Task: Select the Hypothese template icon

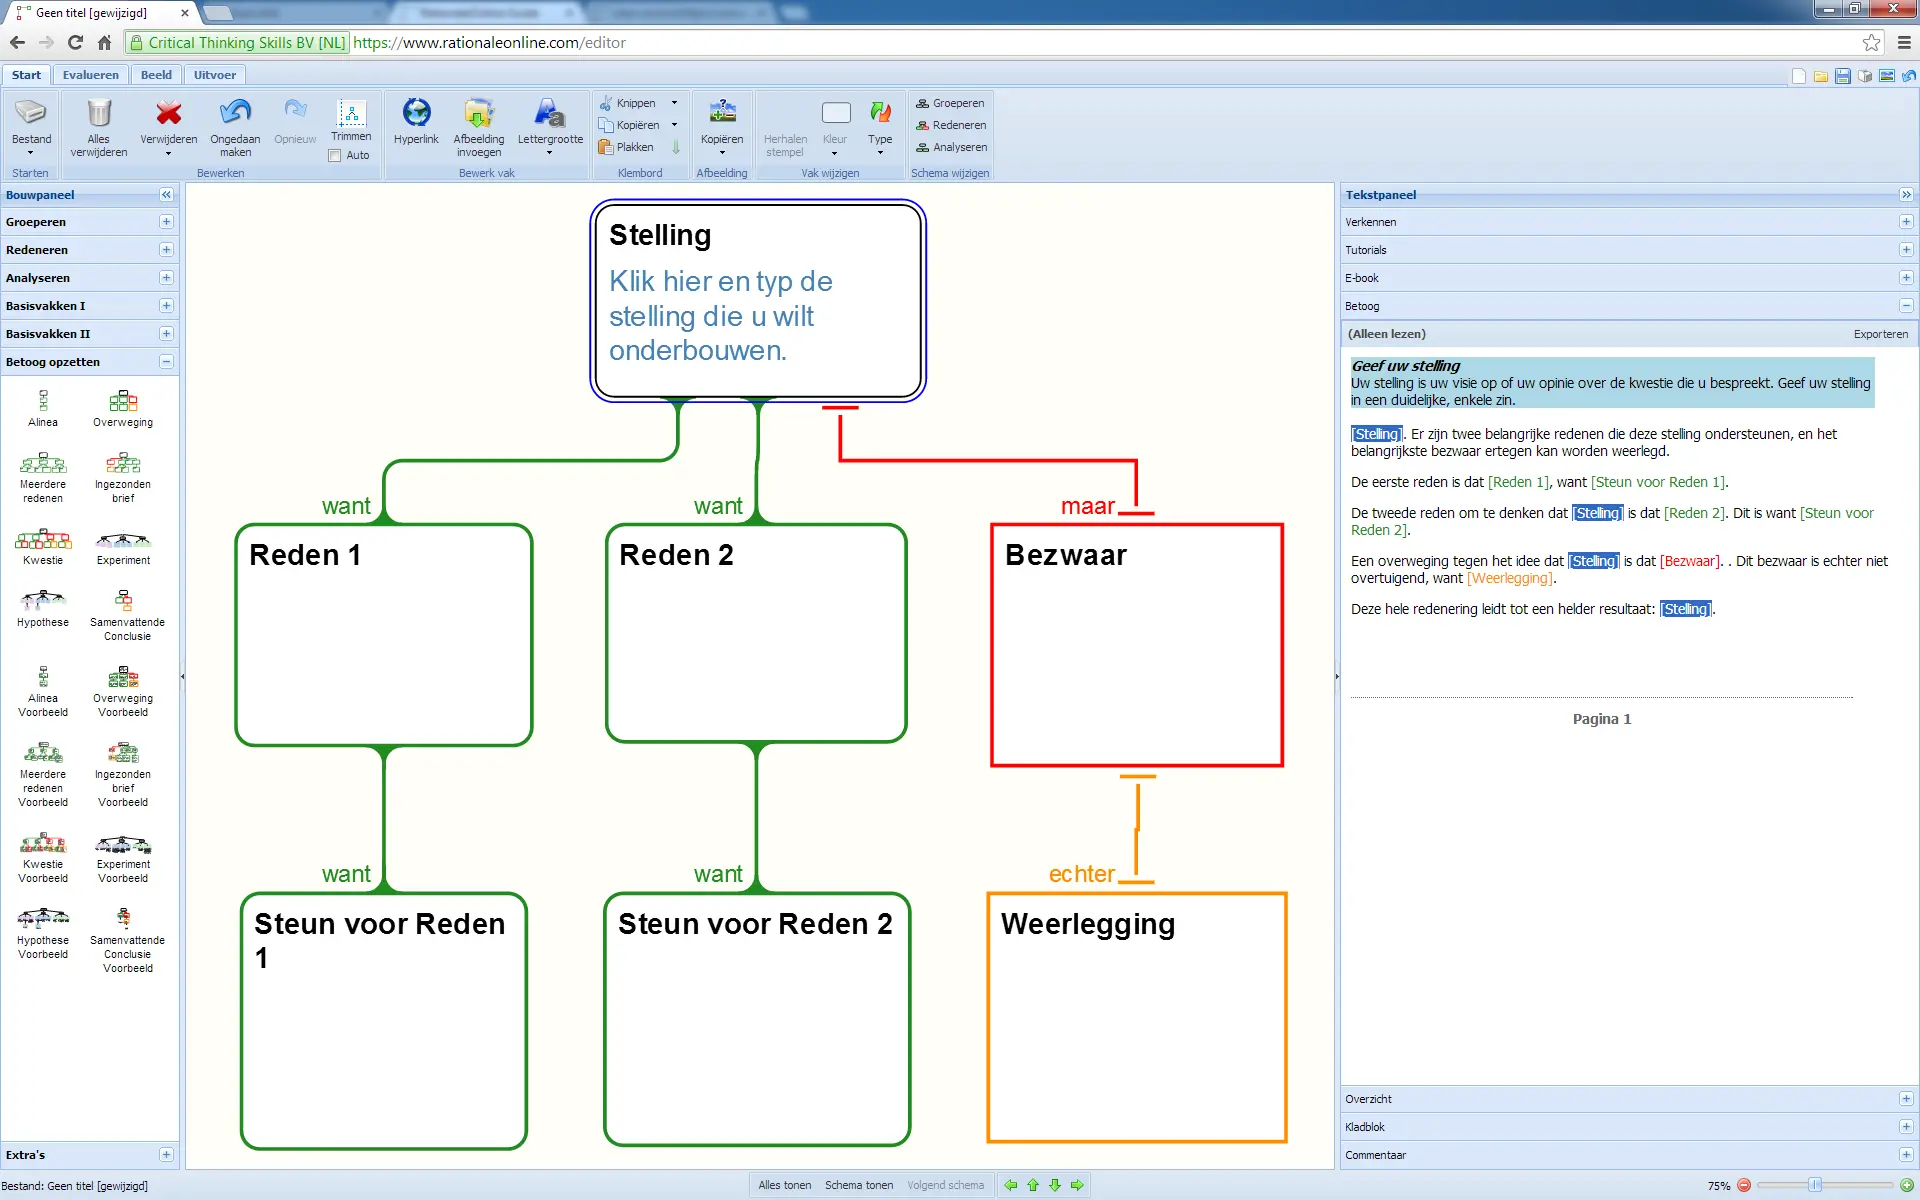Action: click(x=43, y=601)
